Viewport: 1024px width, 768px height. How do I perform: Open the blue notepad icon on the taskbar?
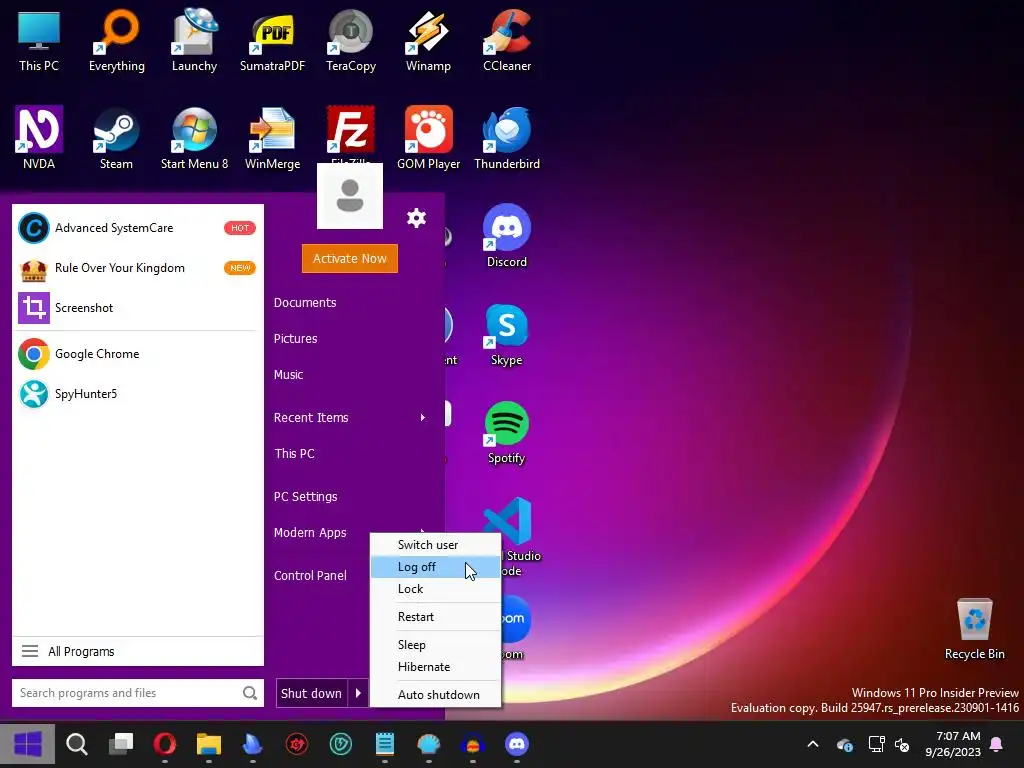[385, 744]
